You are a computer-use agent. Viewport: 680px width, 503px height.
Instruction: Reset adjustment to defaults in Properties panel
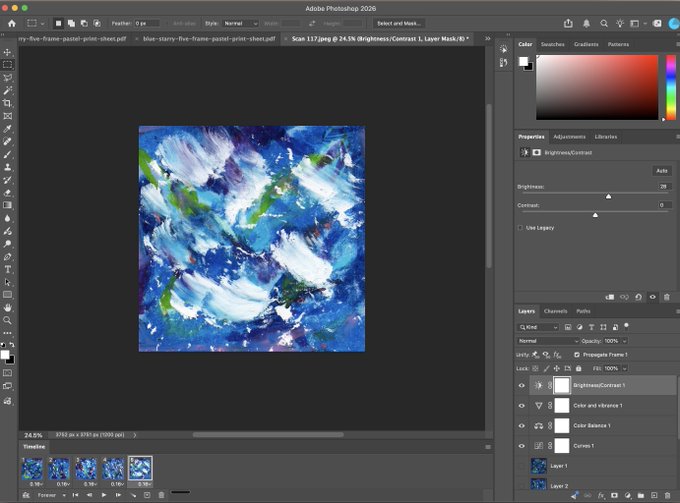pyautogui.click(x=638, y=297)
